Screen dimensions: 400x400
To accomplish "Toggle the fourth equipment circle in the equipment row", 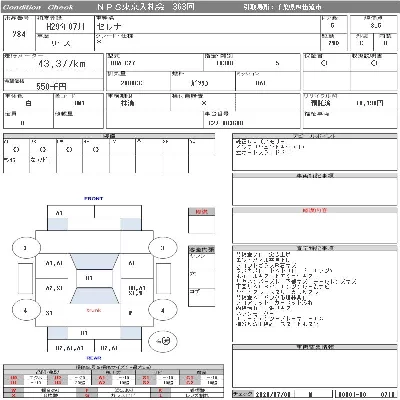I will 96,150.
